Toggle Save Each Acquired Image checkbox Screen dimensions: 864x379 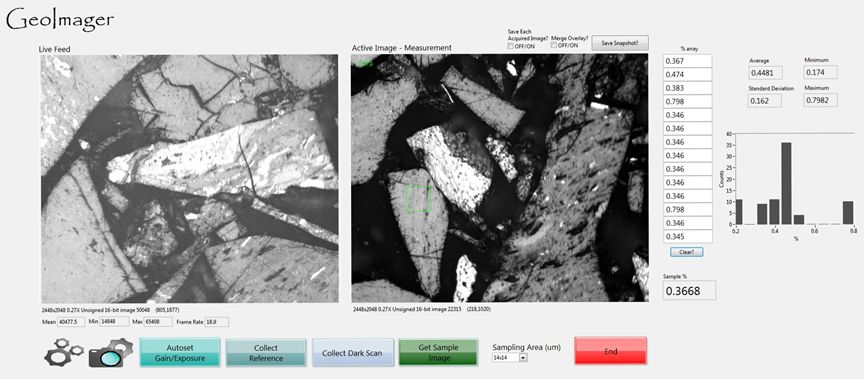[511, 46]
